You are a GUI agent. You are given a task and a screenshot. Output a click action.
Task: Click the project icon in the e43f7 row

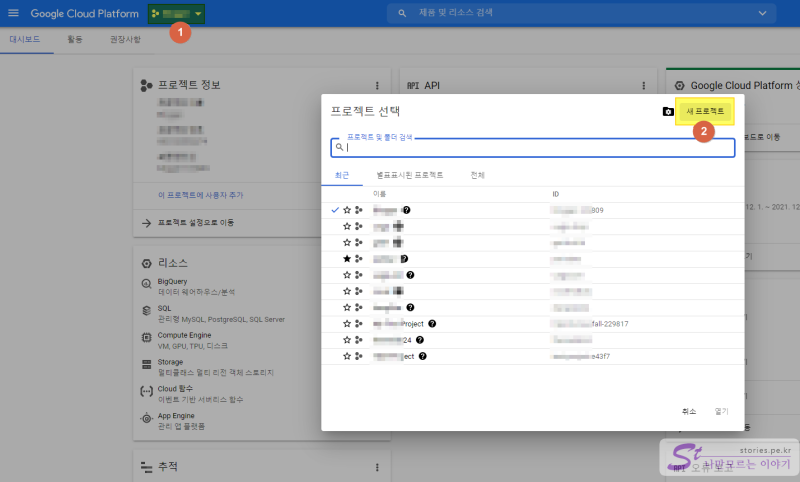[359, 357]
